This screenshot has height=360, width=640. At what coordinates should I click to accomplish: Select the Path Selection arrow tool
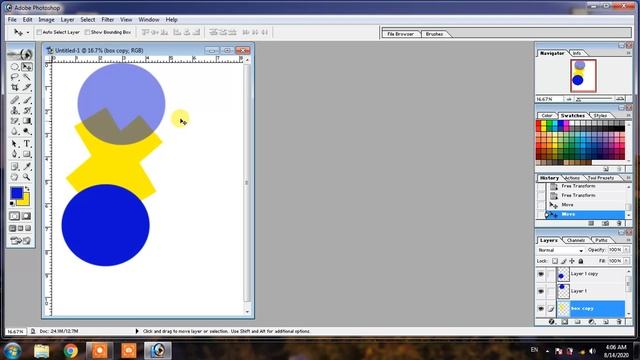pos(15,144)
